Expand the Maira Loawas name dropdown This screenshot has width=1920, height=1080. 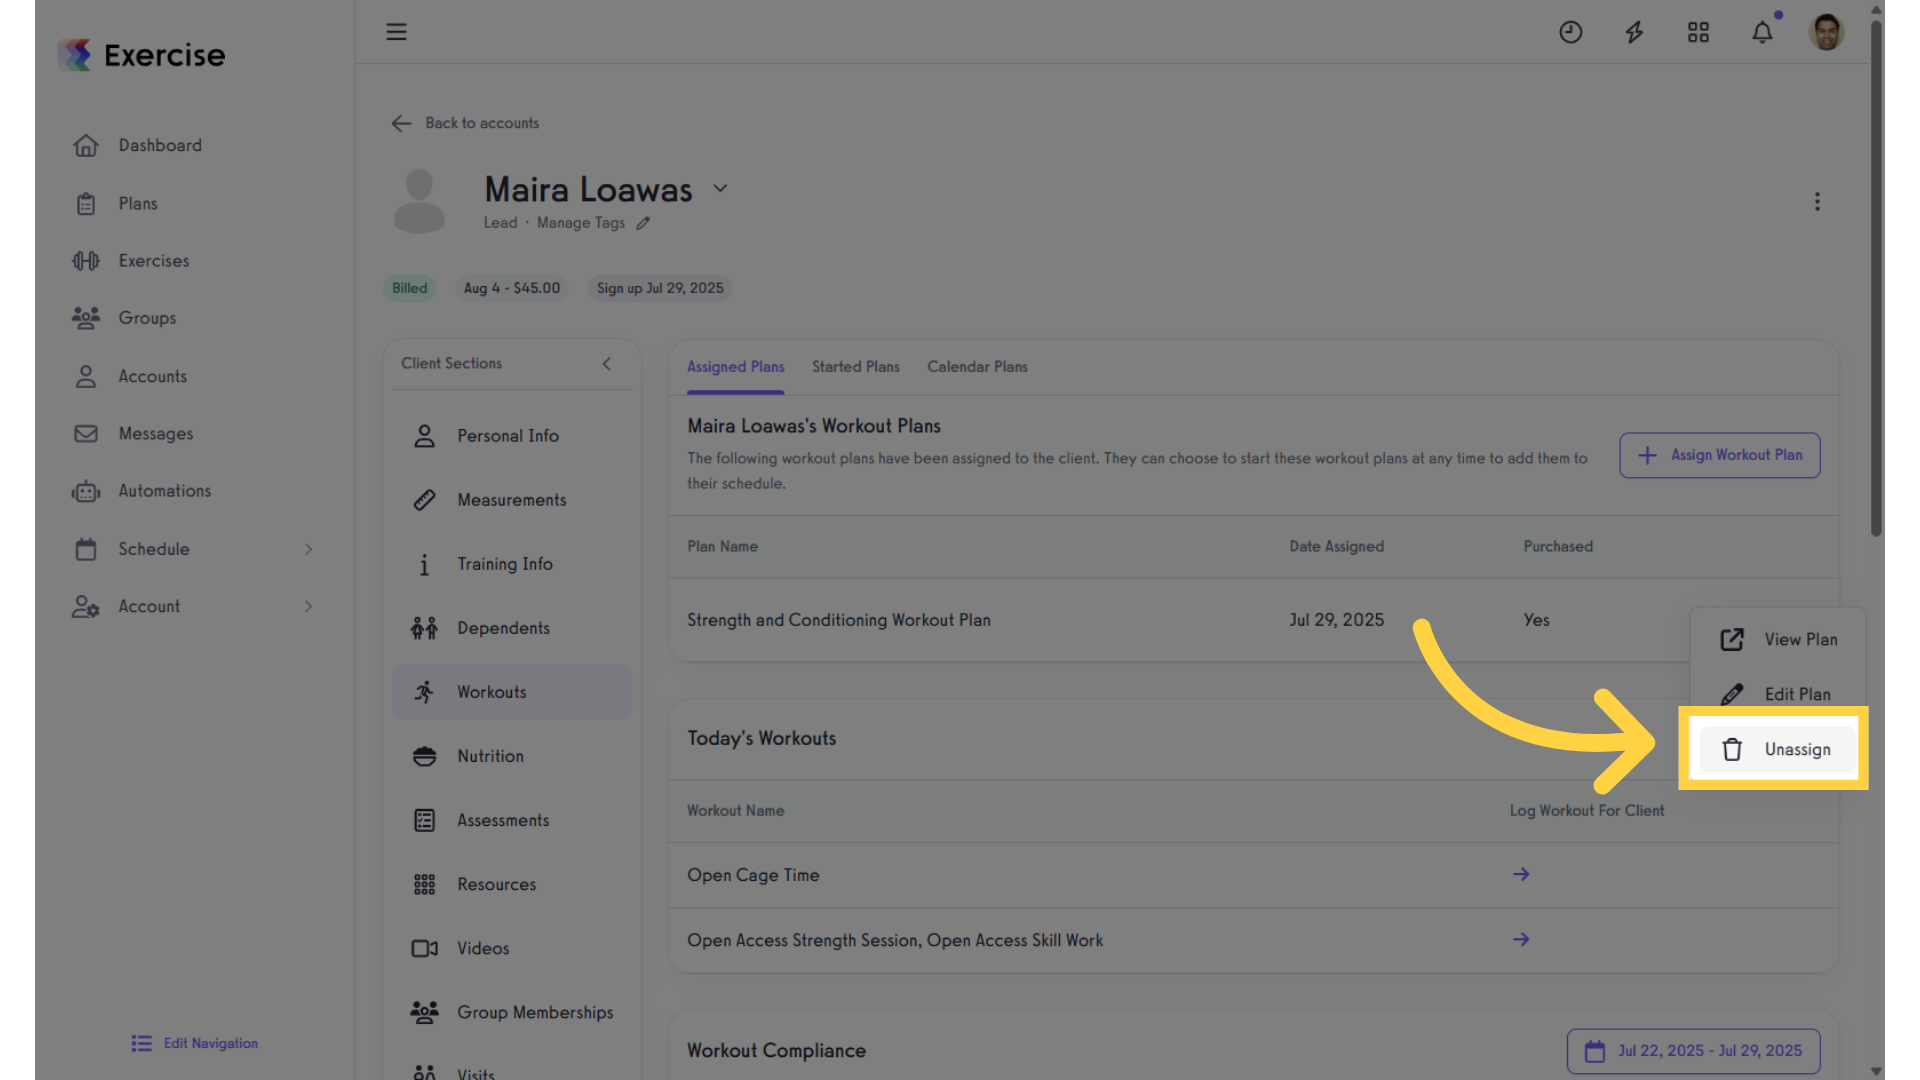coord(720,188)
